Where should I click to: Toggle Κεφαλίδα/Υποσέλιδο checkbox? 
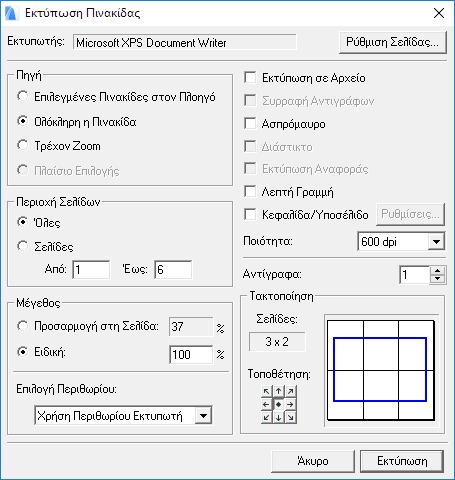[x=250, y=214]
